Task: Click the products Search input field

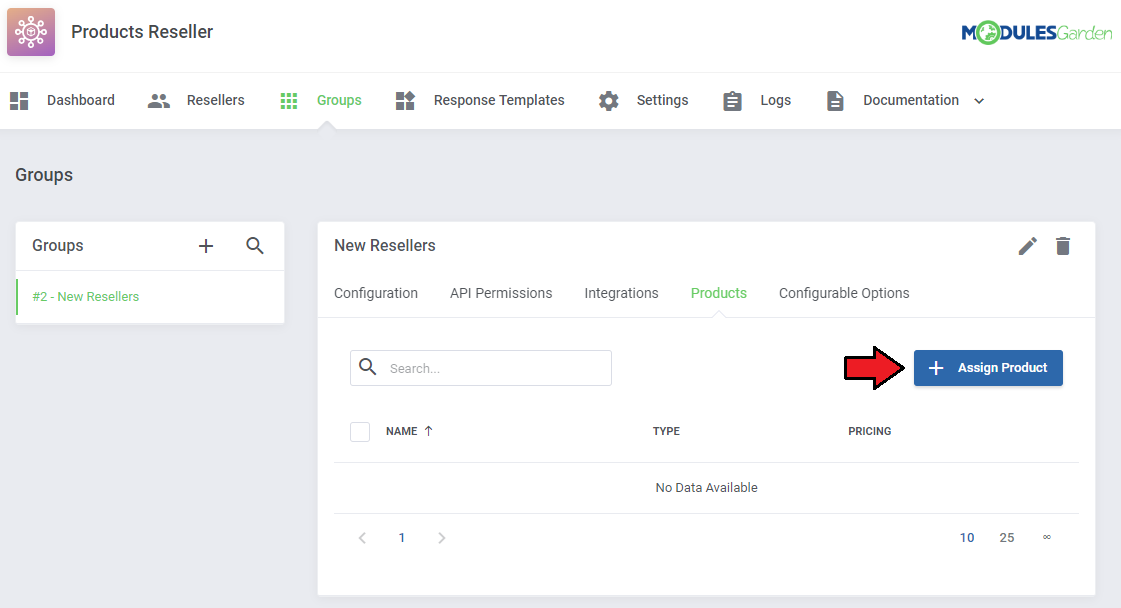Action: pos(480,368)
